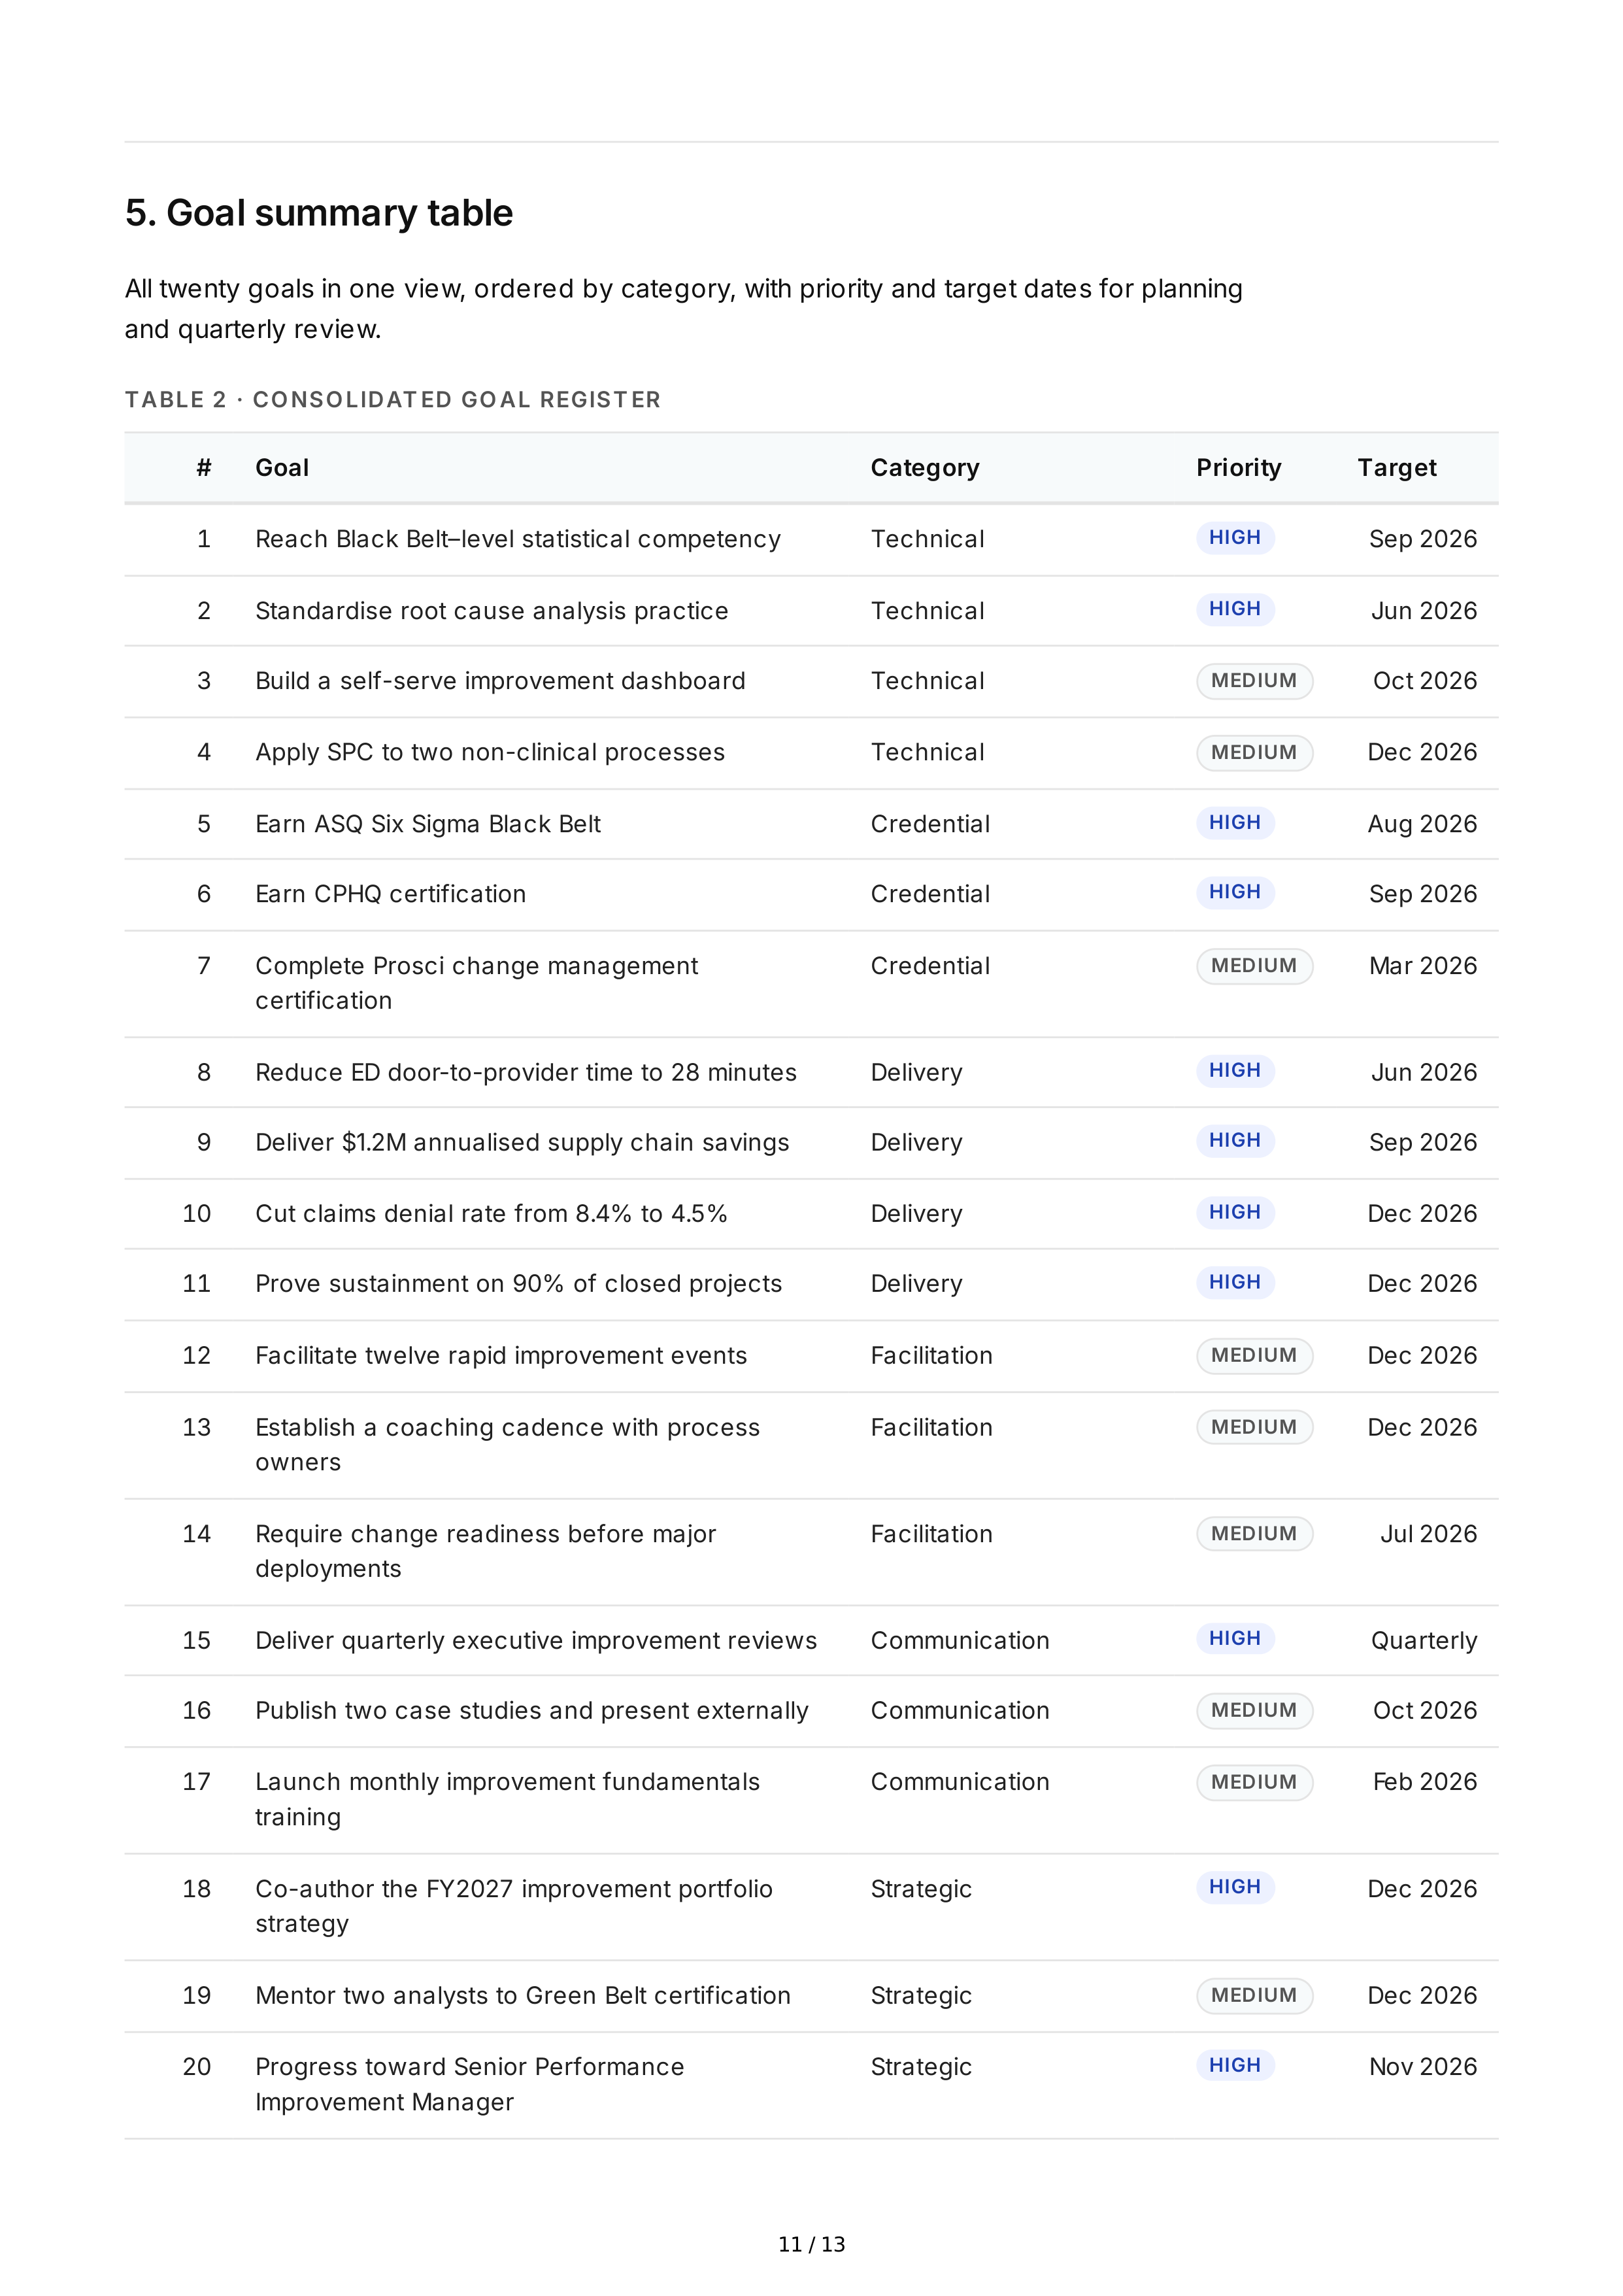1623x2296 pixels.
Task: Click 'Strategic' category in the Green Belt mentoring row
Action: click(x=921, y=1995)
